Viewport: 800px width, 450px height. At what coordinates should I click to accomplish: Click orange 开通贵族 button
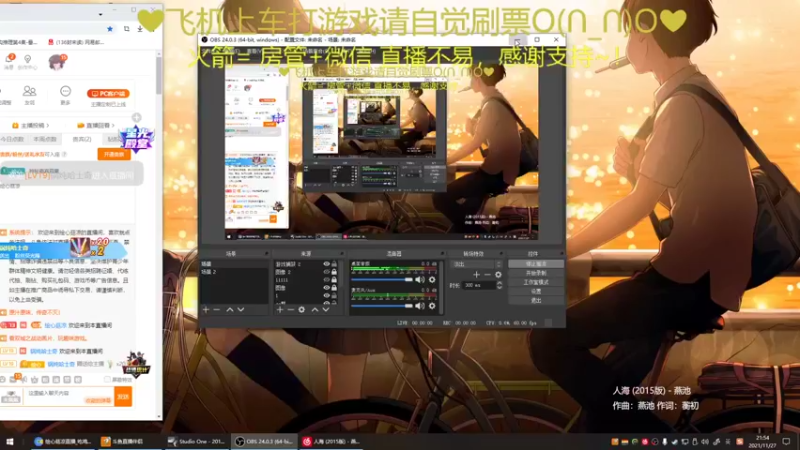[x=114, y=155]
